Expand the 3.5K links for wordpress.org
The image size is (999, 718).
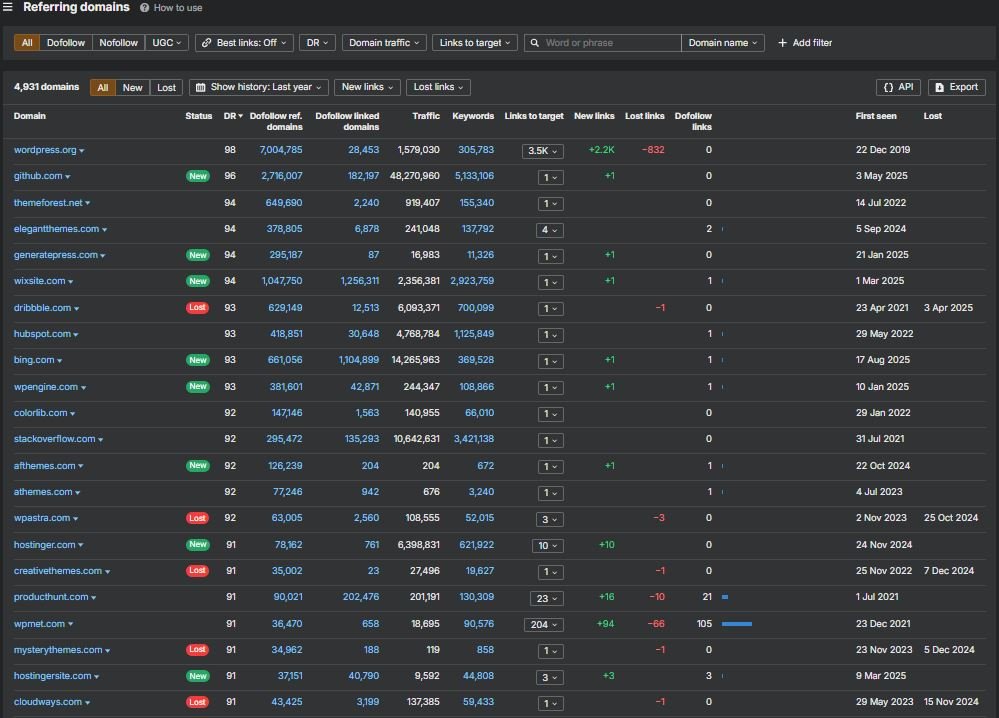coord(542,151)
